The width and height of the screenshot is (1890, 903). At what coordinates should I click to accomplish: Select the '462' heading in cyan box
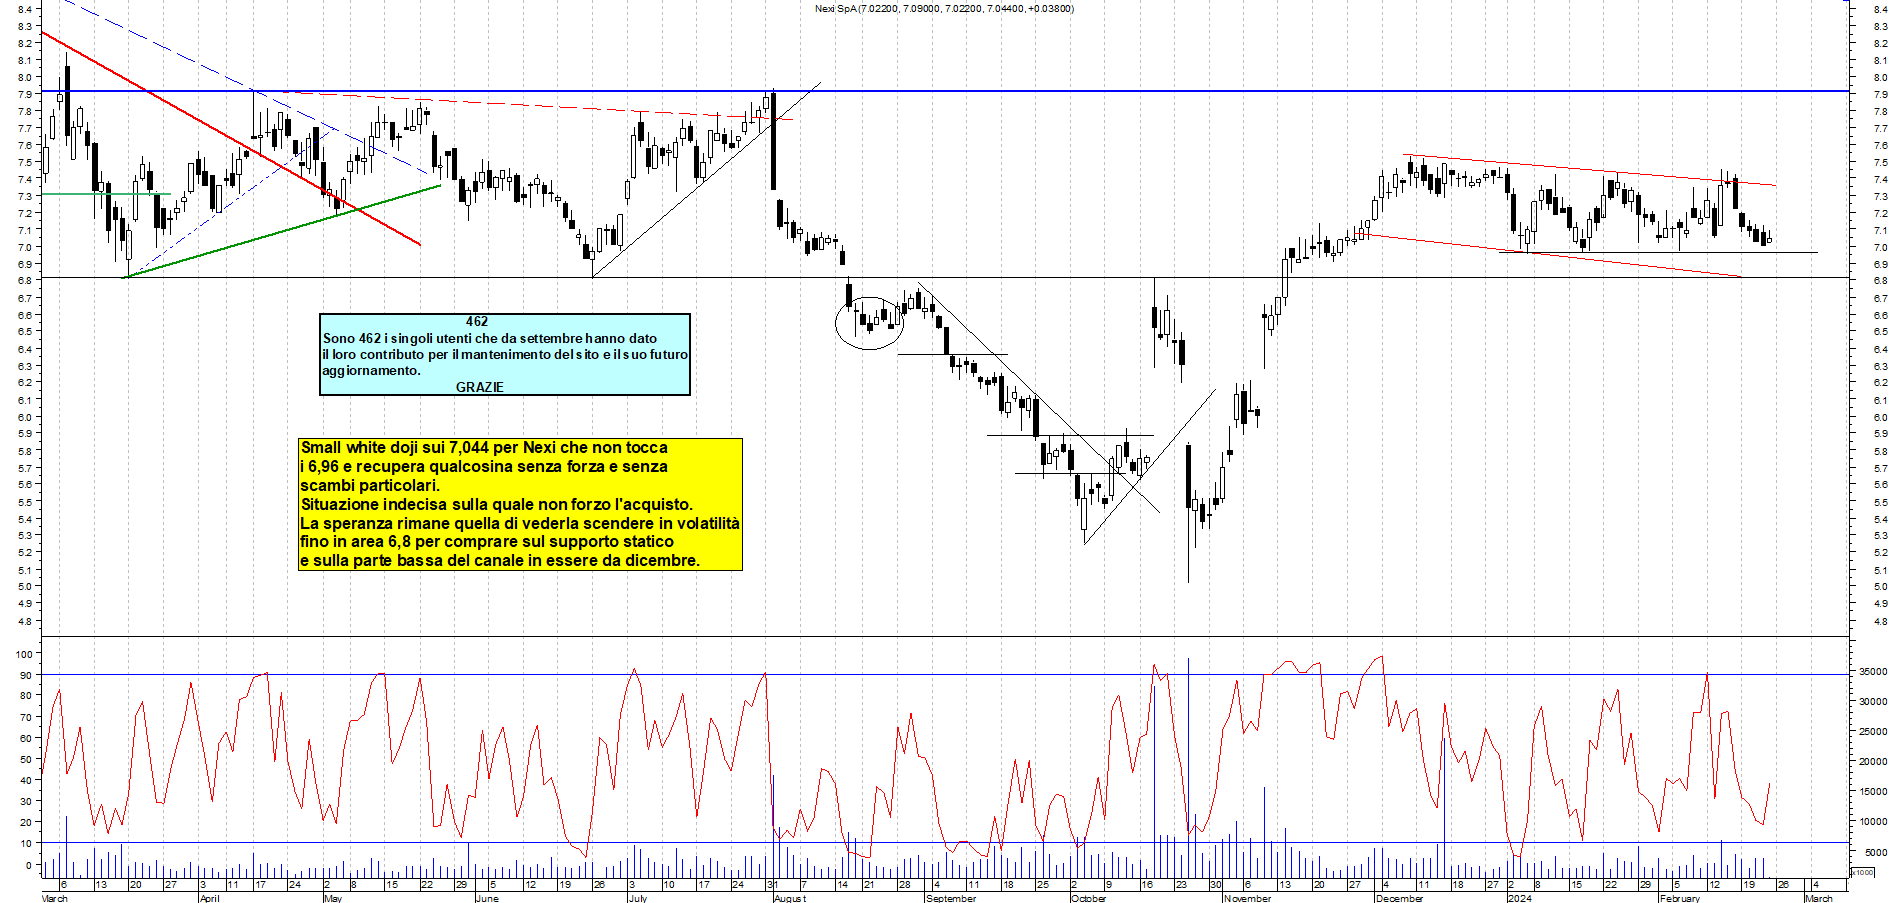[x=477, y=321]
